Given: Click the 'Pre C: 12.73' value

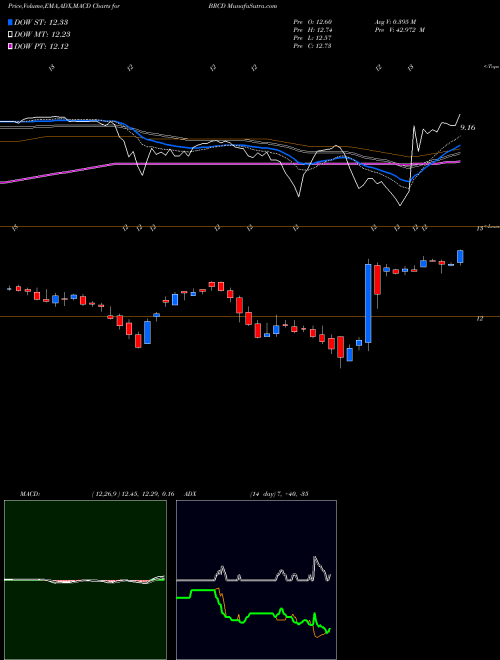Looking at the screenshot, I should coord(312,46).
